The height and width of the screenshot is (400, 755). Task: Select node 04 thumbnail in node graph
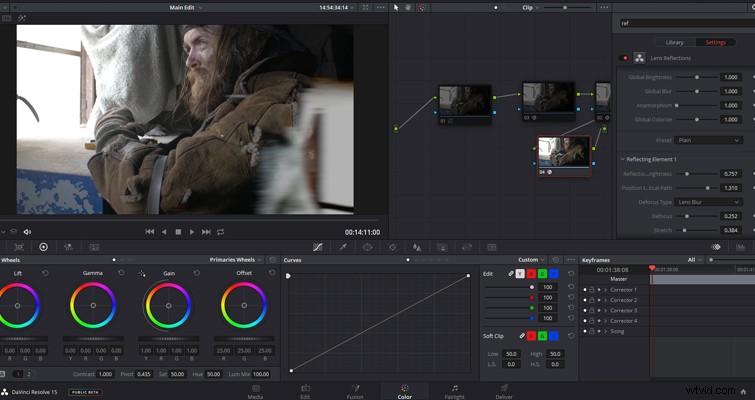click(x=564, y=153)
